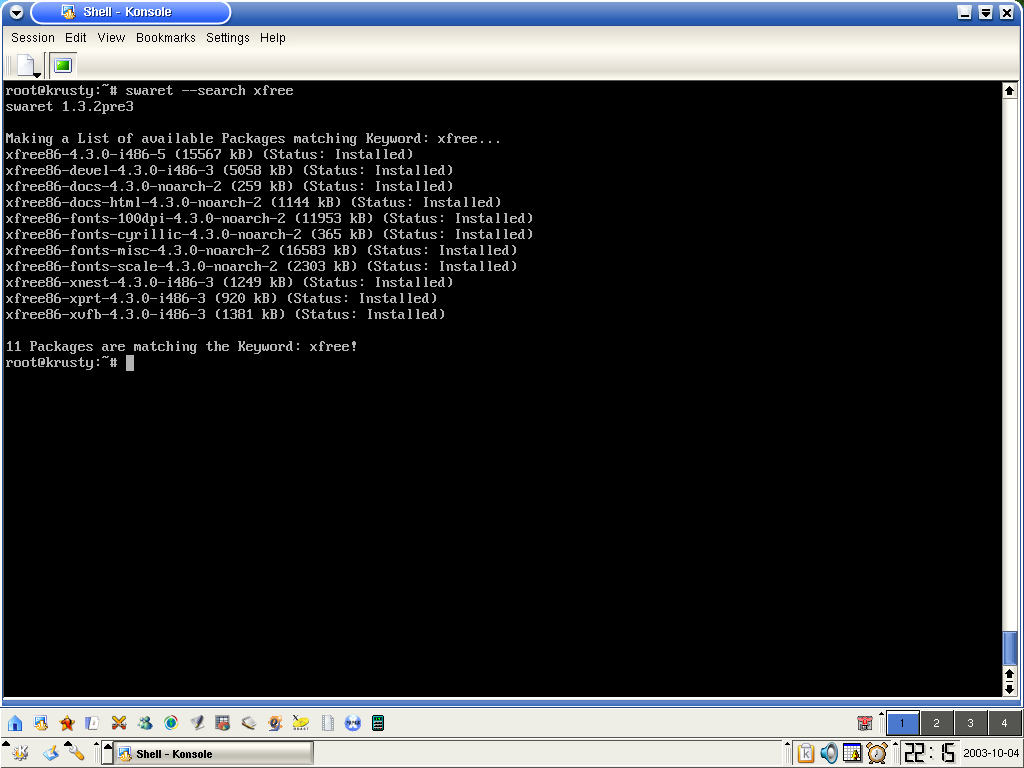1024x768 pixels.
Task: Click the 'xfree86-fonts-100dpi-4.3.0-noarch-2' line
Action: (269, 219)
